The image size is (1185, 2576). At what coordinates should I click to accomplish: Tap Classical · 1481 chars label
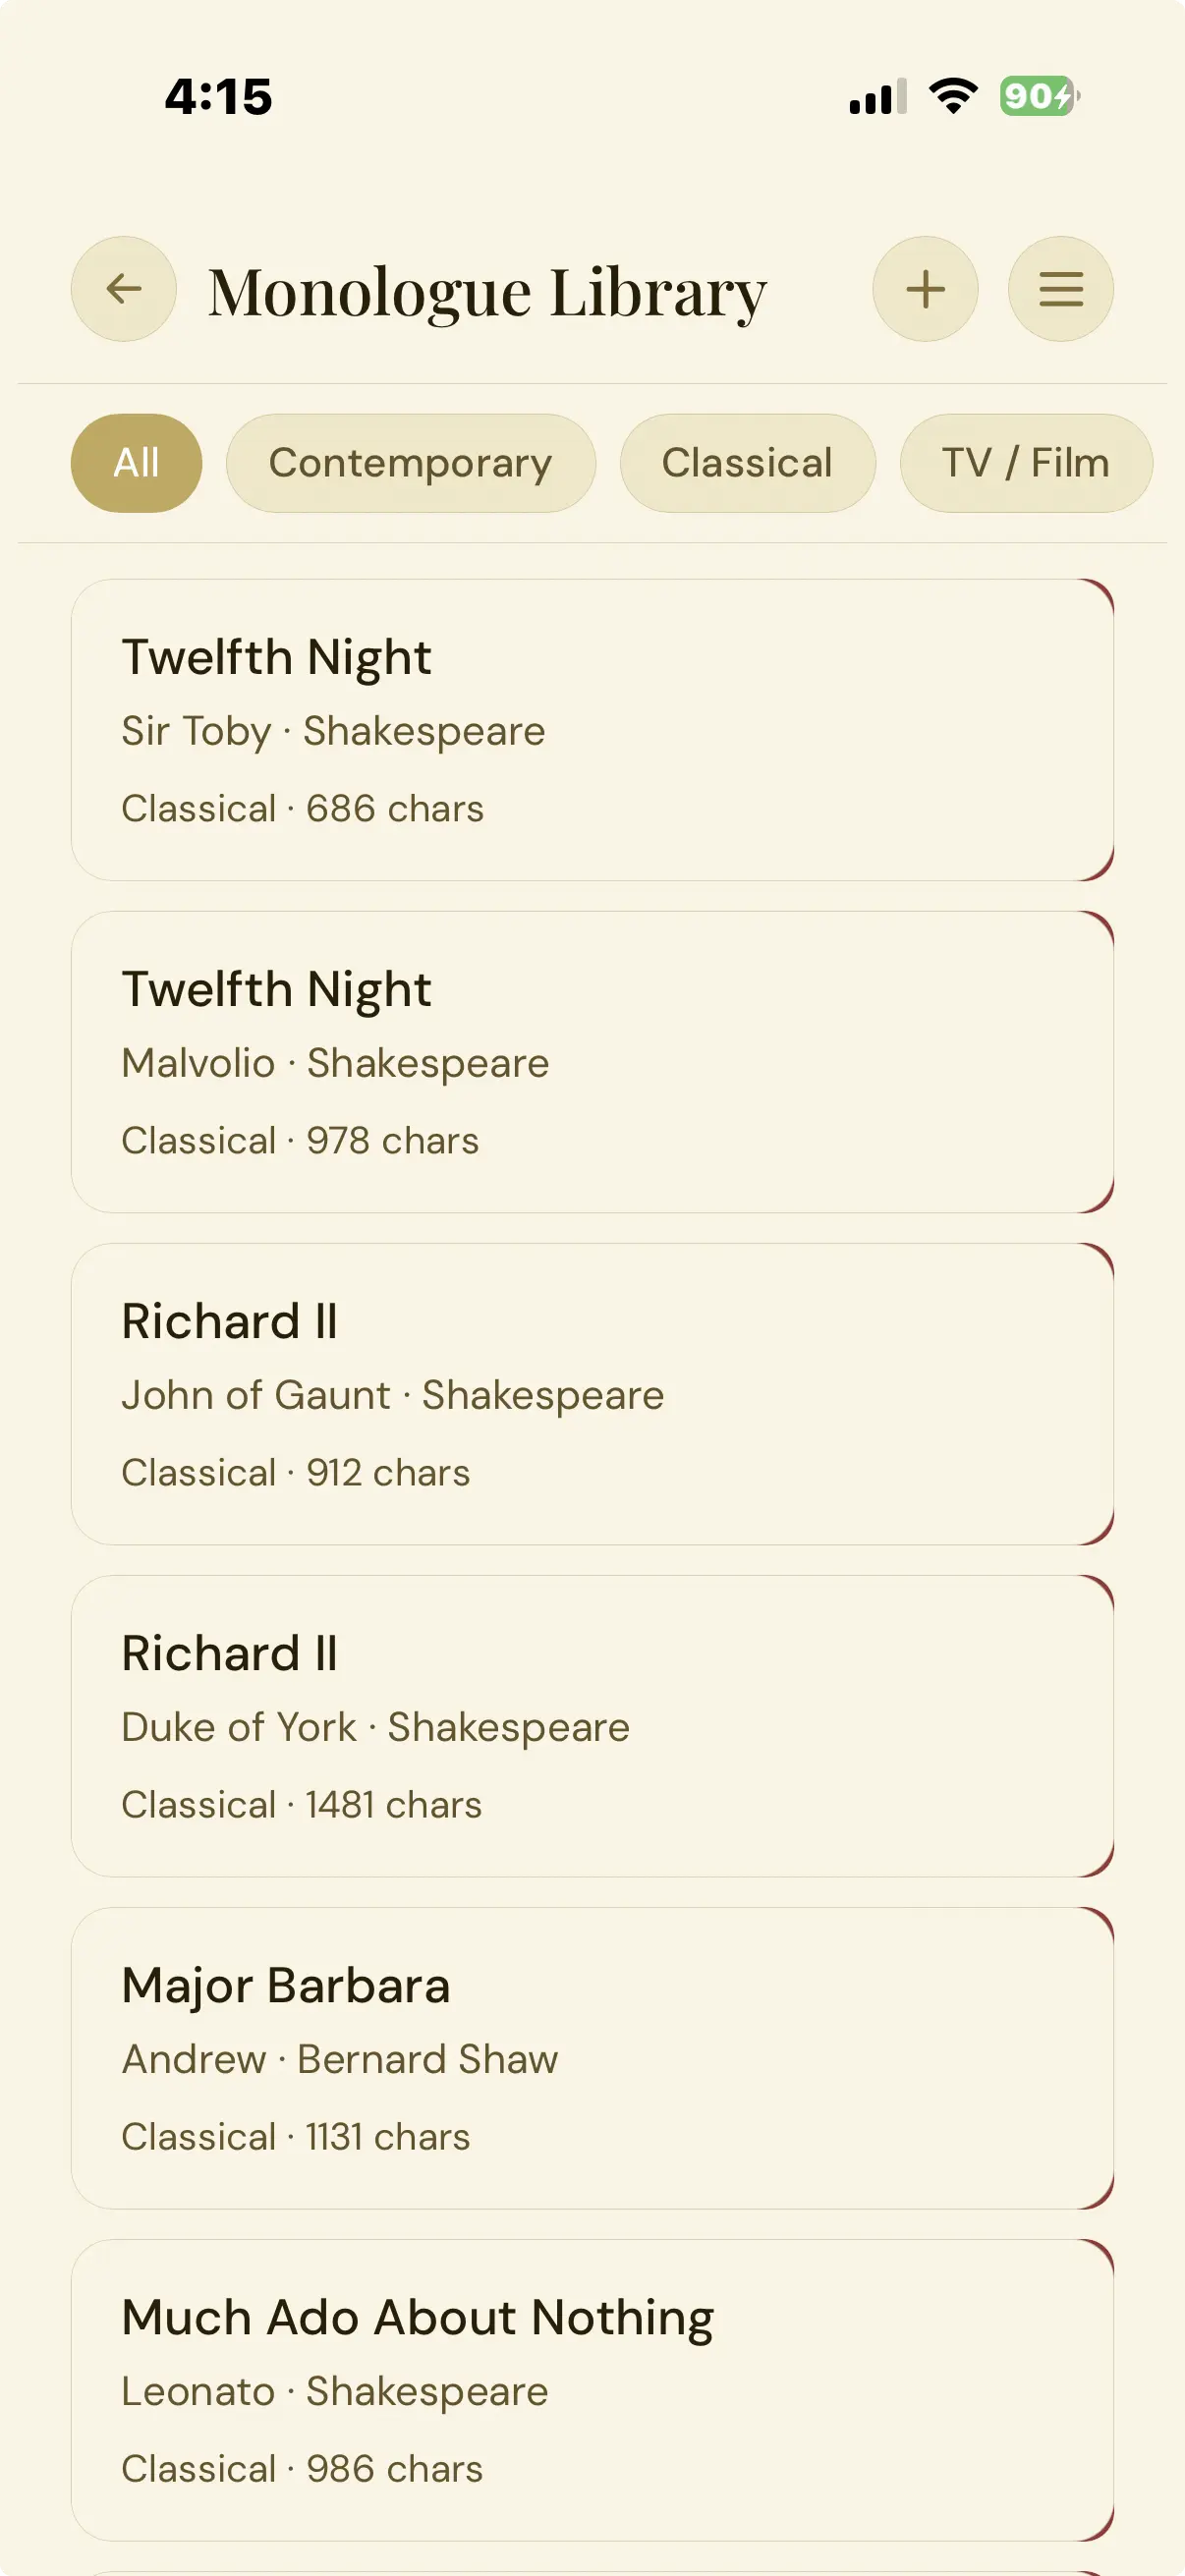[301, 1805]
